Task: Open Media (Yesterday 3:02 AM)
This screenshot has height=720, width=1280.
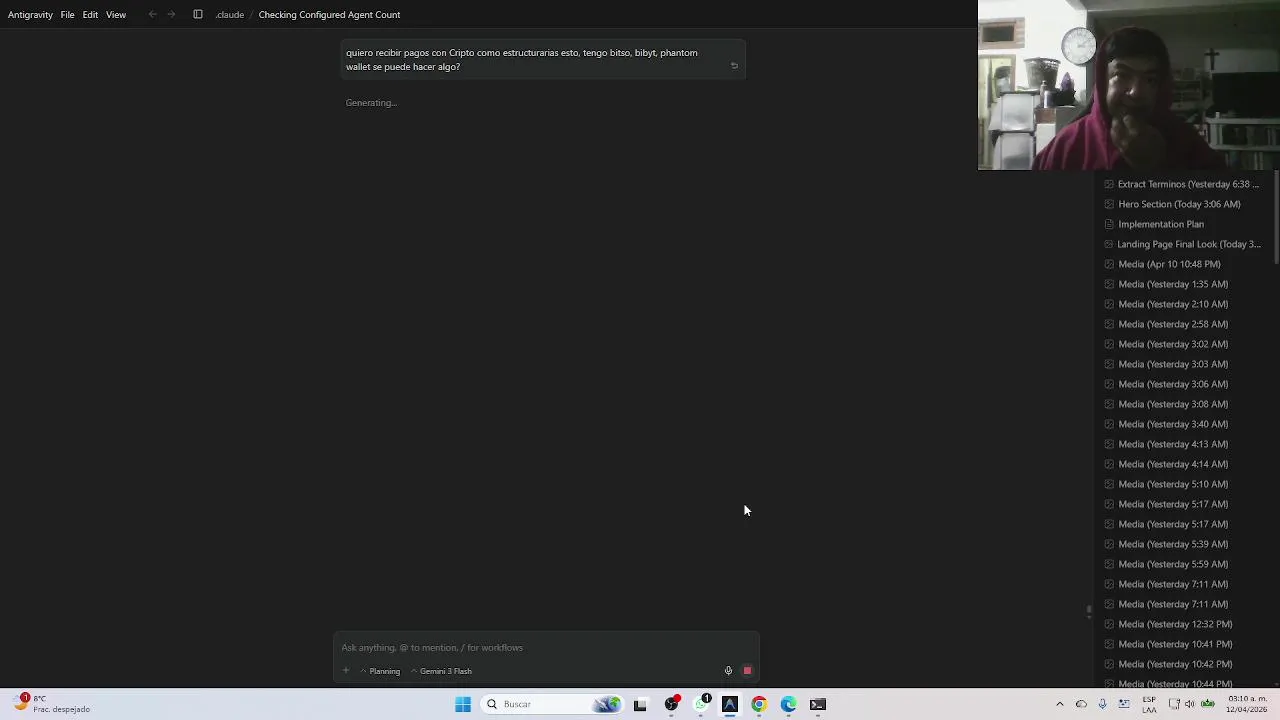Action: pos(1173,344)
